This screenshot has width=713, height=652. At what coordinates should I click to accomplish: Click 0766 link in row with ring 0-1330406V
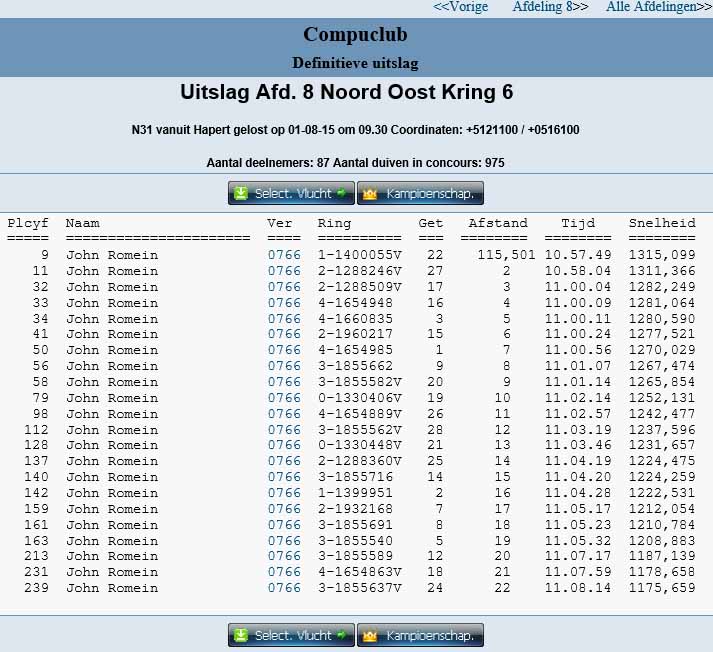click(284, 398)
